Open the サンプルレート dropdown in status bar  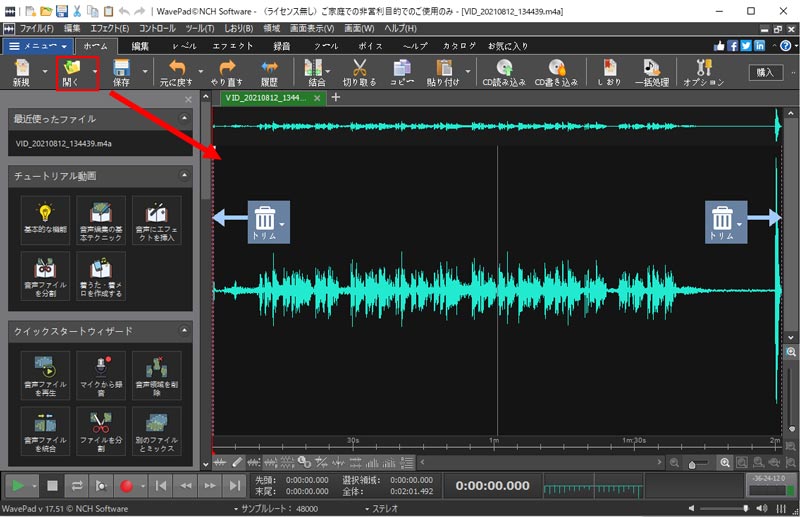[273, 509]
